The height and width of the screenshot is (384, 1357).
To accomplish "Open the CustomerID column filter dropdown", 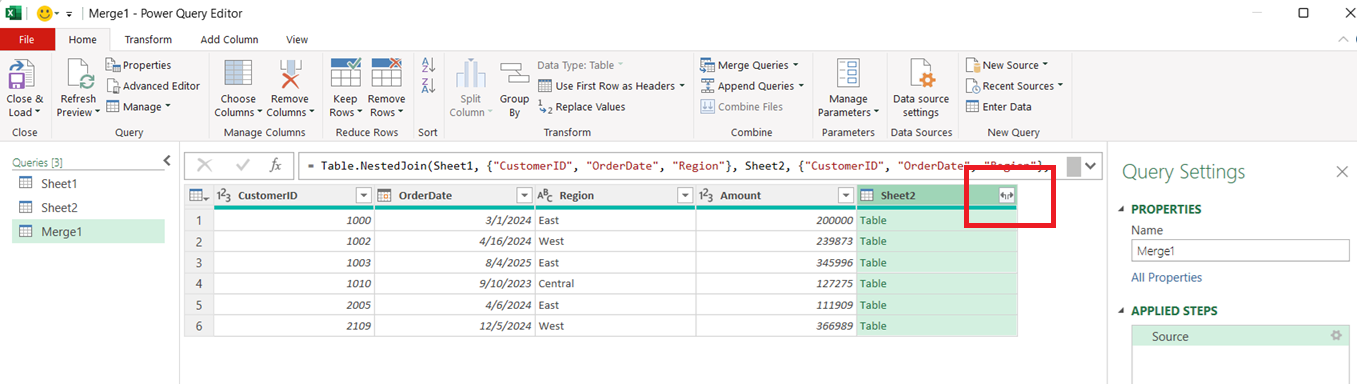I will click(x=364, y=196).
